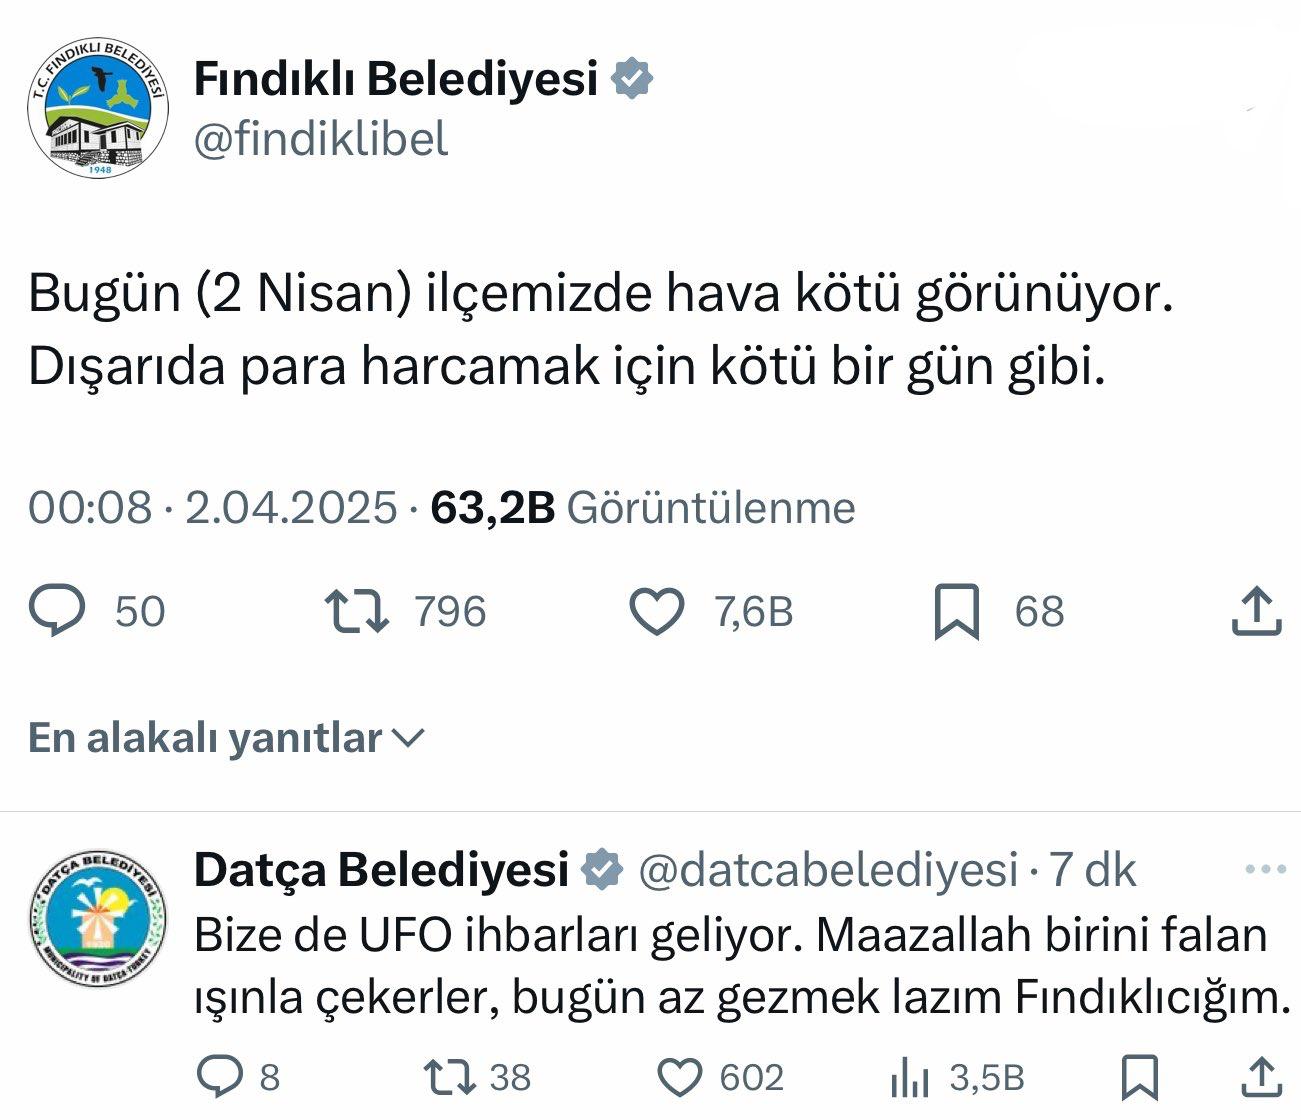Screen dimensions: 1301x1120
Task: Open @datcabelediyesi handle profile
Action: point(828,870)
